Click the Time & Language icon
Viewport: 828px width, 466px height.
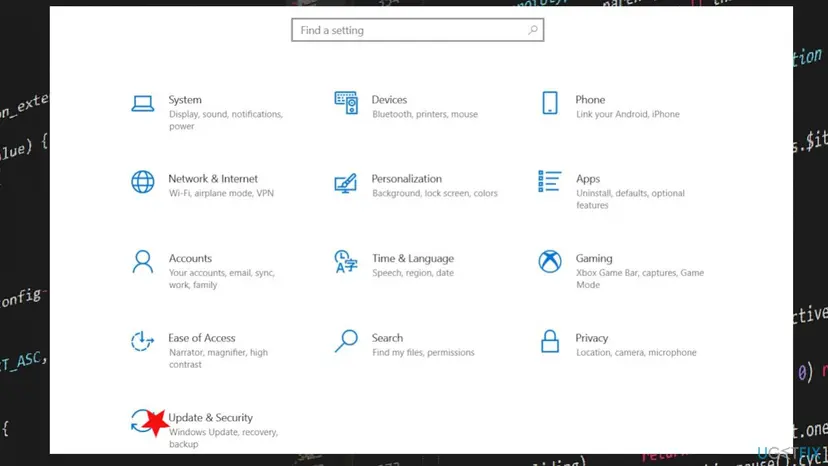[x=346, y=262]
